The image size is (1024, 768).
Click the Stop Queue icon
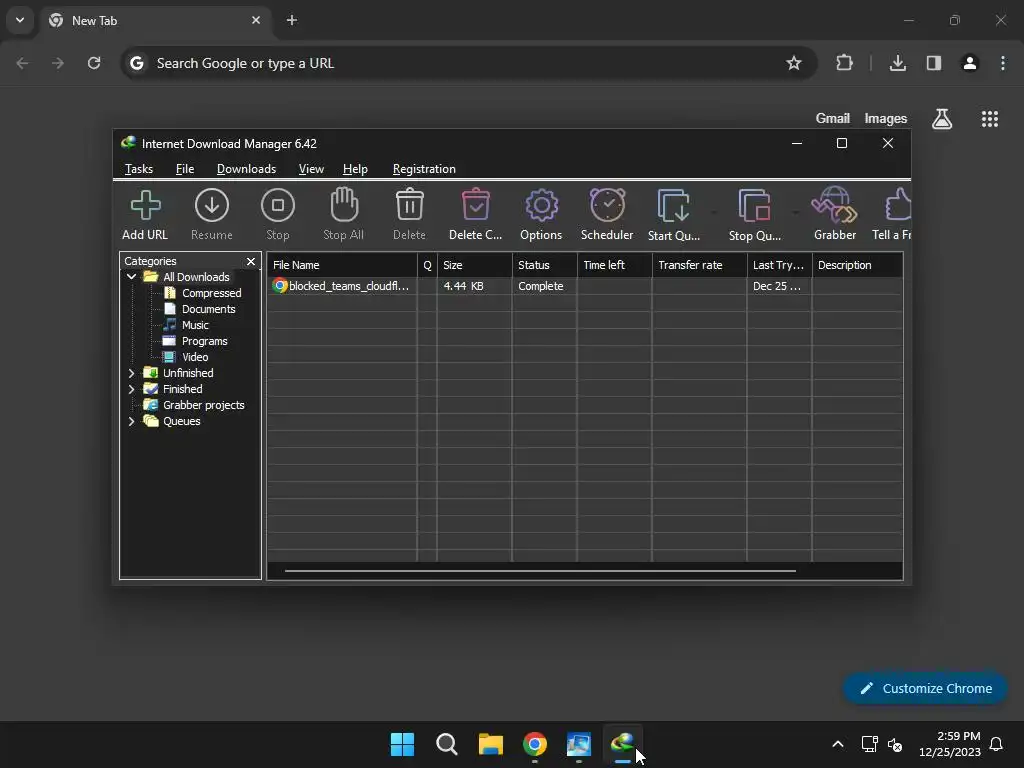coord(754,206)
